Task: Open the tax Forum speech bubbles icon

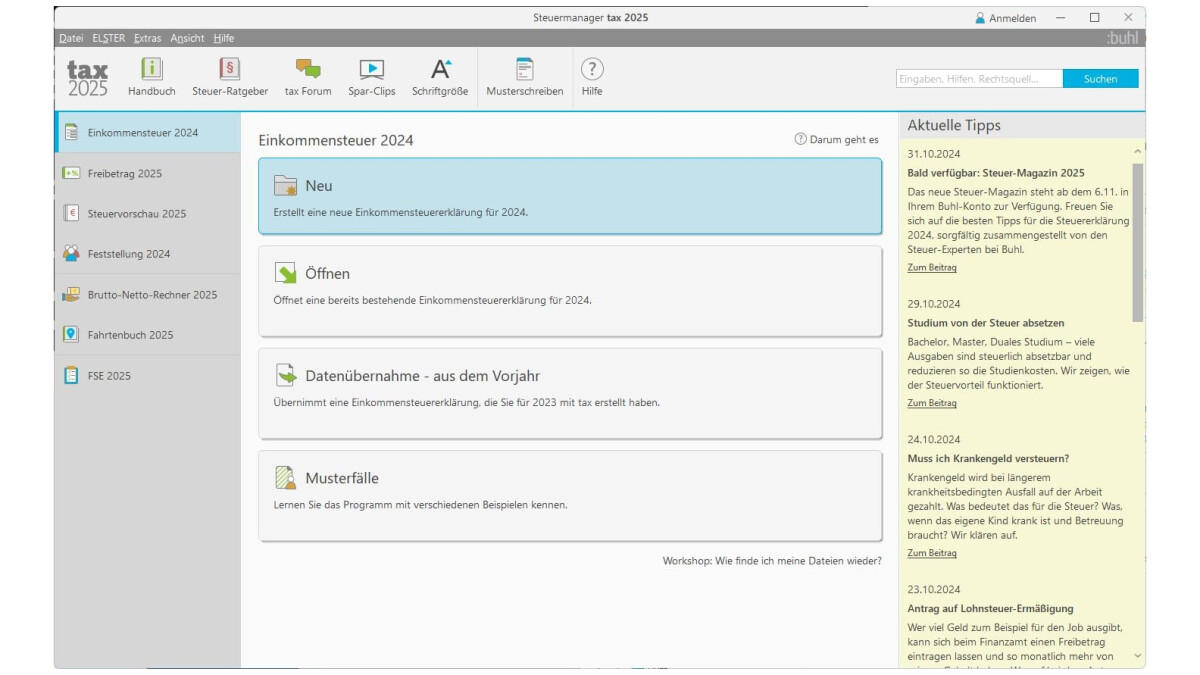Action: (x=308, y=70)
